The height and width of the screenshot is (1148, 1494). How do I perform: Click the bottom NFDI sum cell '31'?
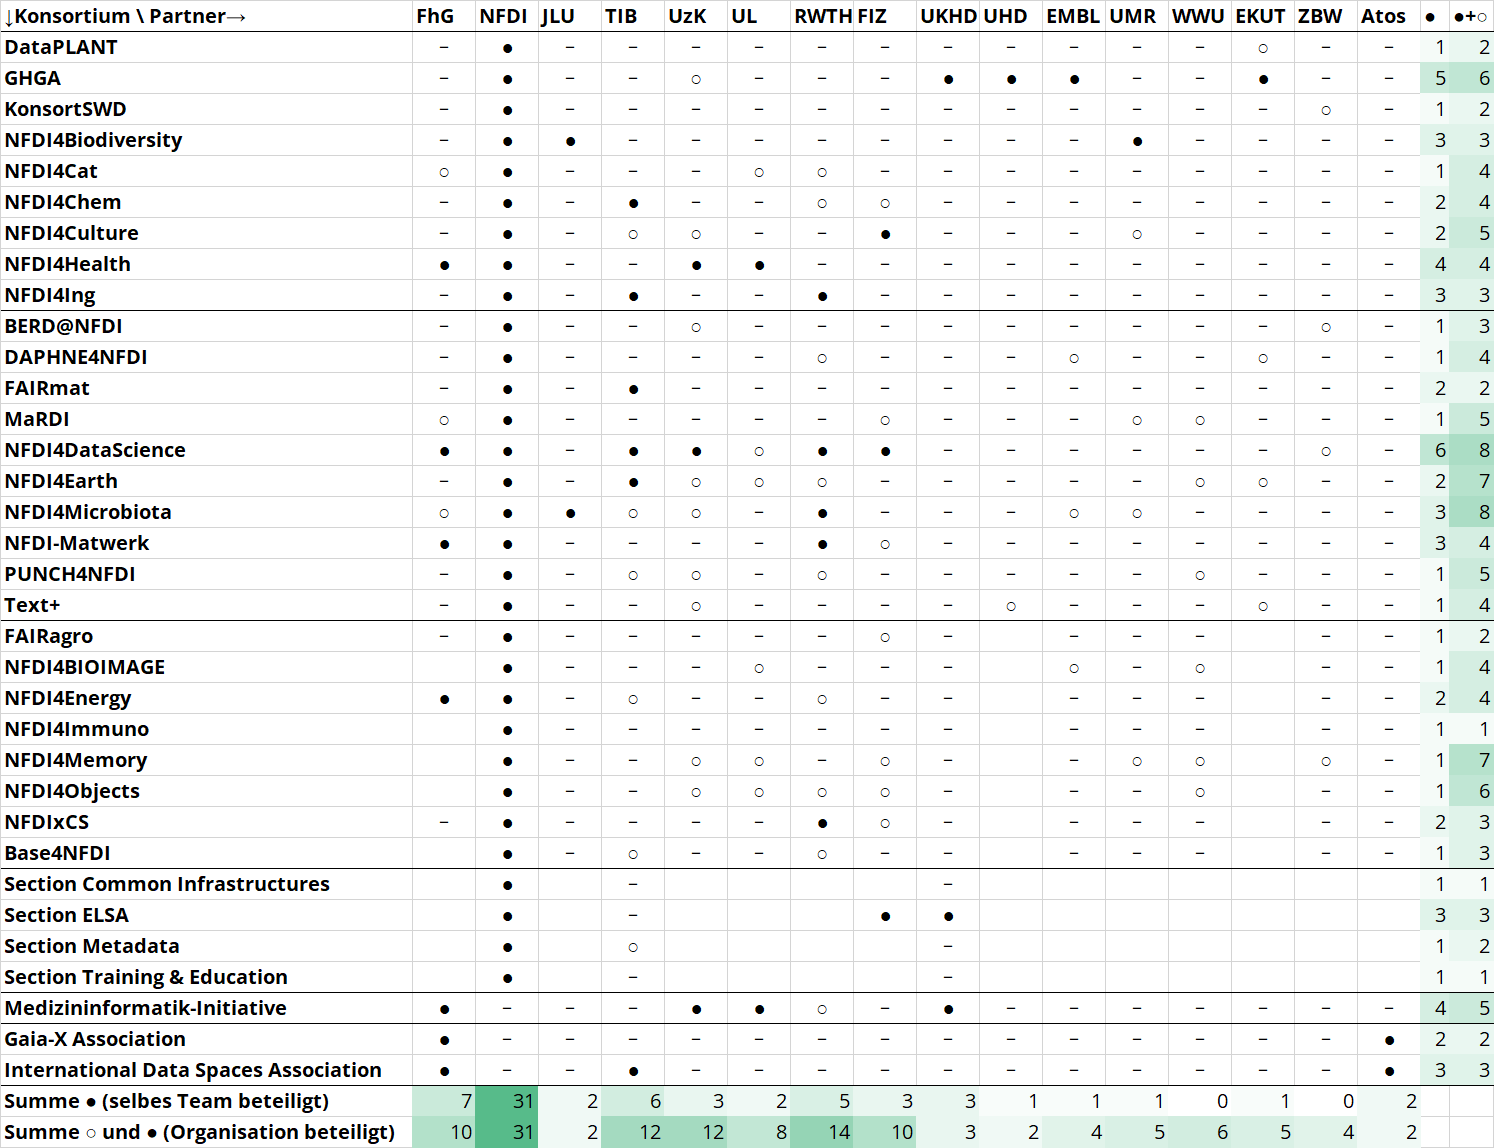[x=506, y=1132]
